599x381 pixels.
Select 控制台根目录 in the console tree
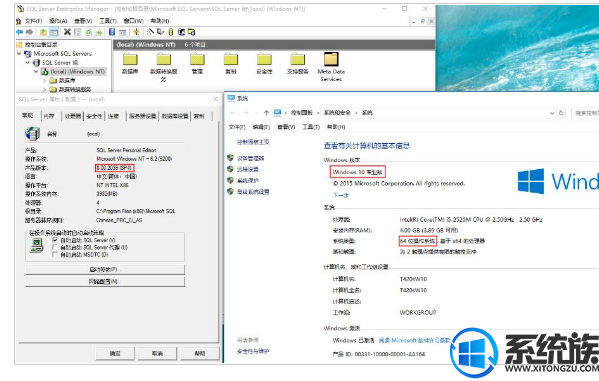point(41,45)
